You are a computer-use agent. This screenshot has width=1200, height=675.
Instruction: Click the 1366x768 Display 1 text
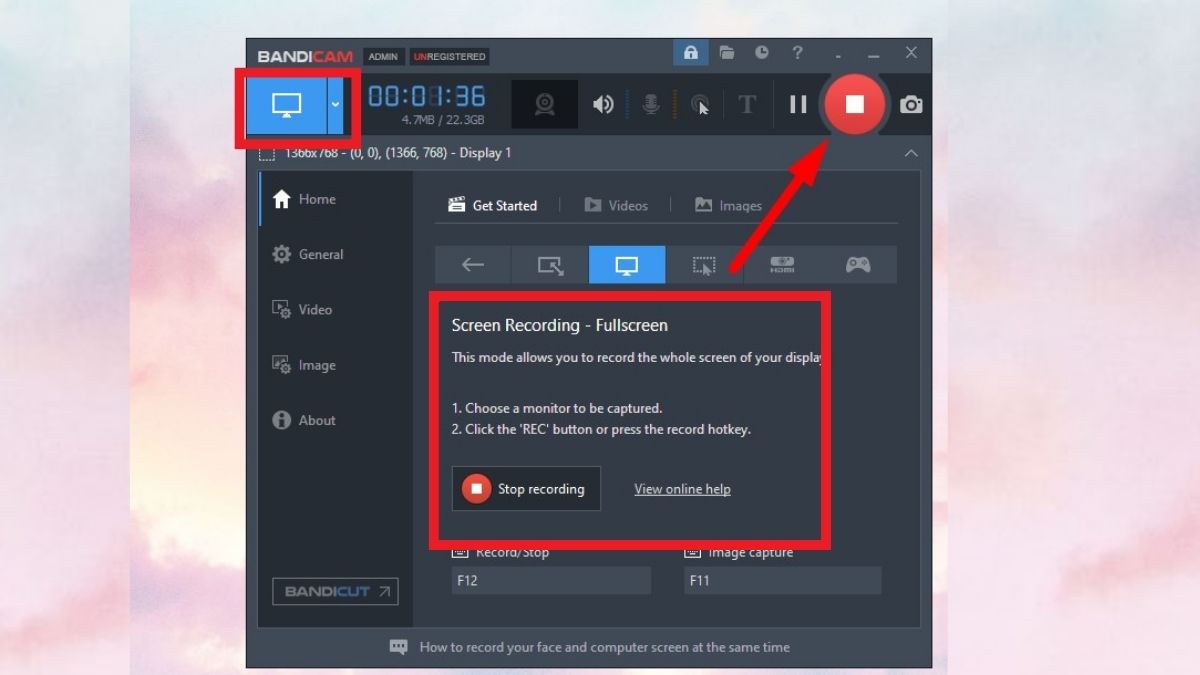tap(398, 153)
